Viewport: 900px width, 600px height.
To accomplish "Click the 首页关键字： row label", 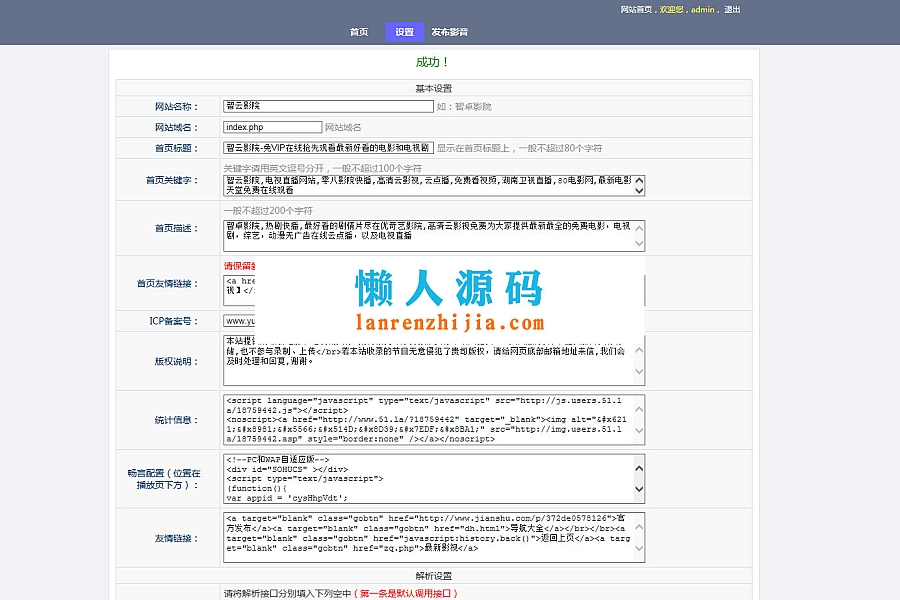I will point(172,180).
